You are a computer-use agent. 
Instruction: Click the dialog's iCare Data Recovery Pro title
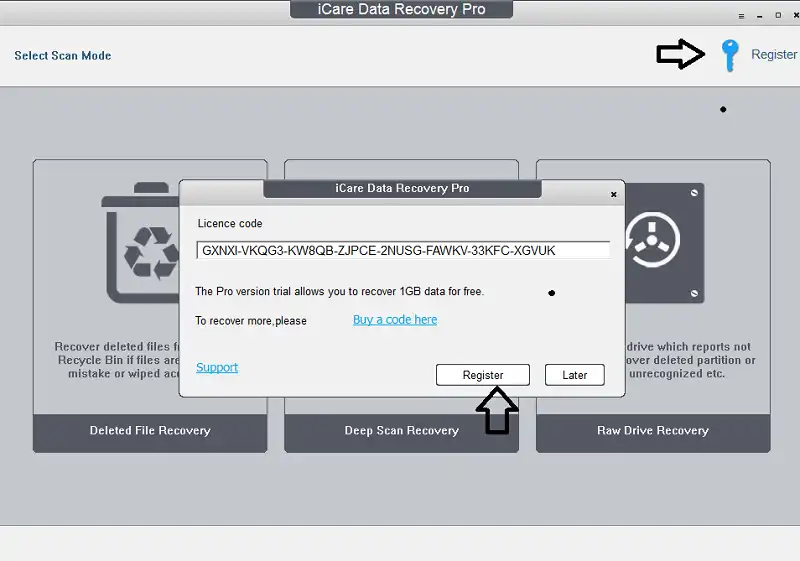tap(402, 188)
